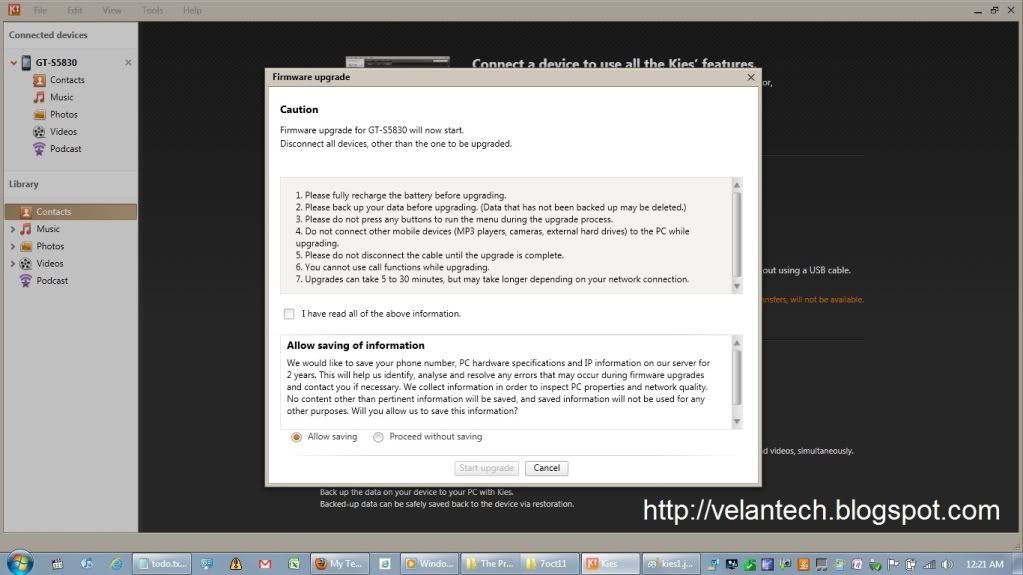Click the 'Library' section header
Viewport: 1023px width, 575px height.
point(23,184)
